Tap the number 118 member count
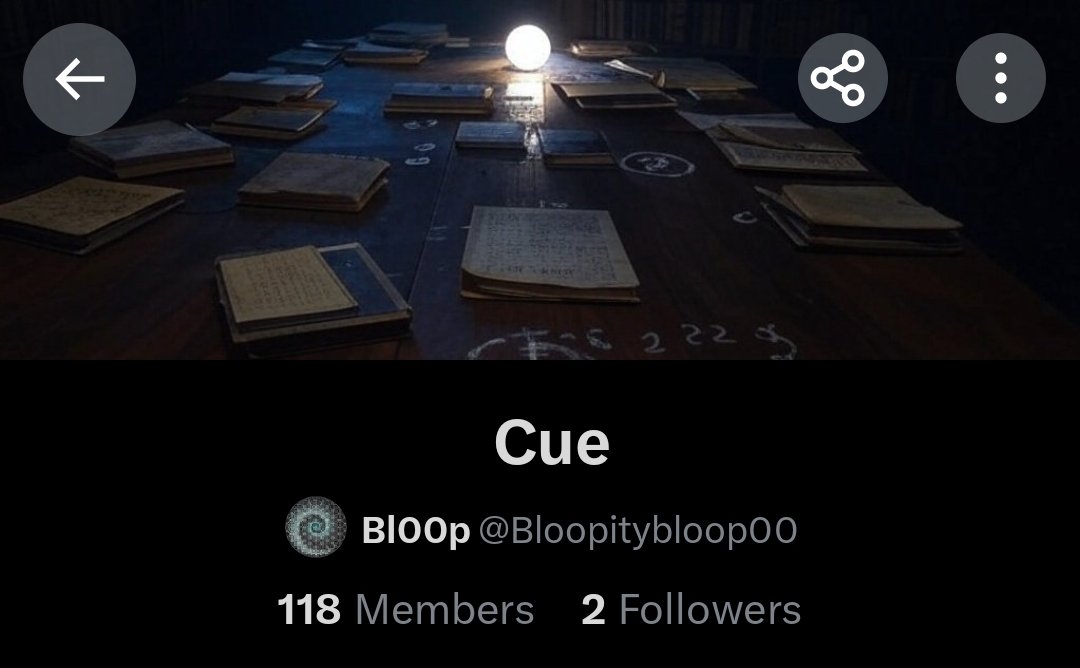 pos(309,610)
